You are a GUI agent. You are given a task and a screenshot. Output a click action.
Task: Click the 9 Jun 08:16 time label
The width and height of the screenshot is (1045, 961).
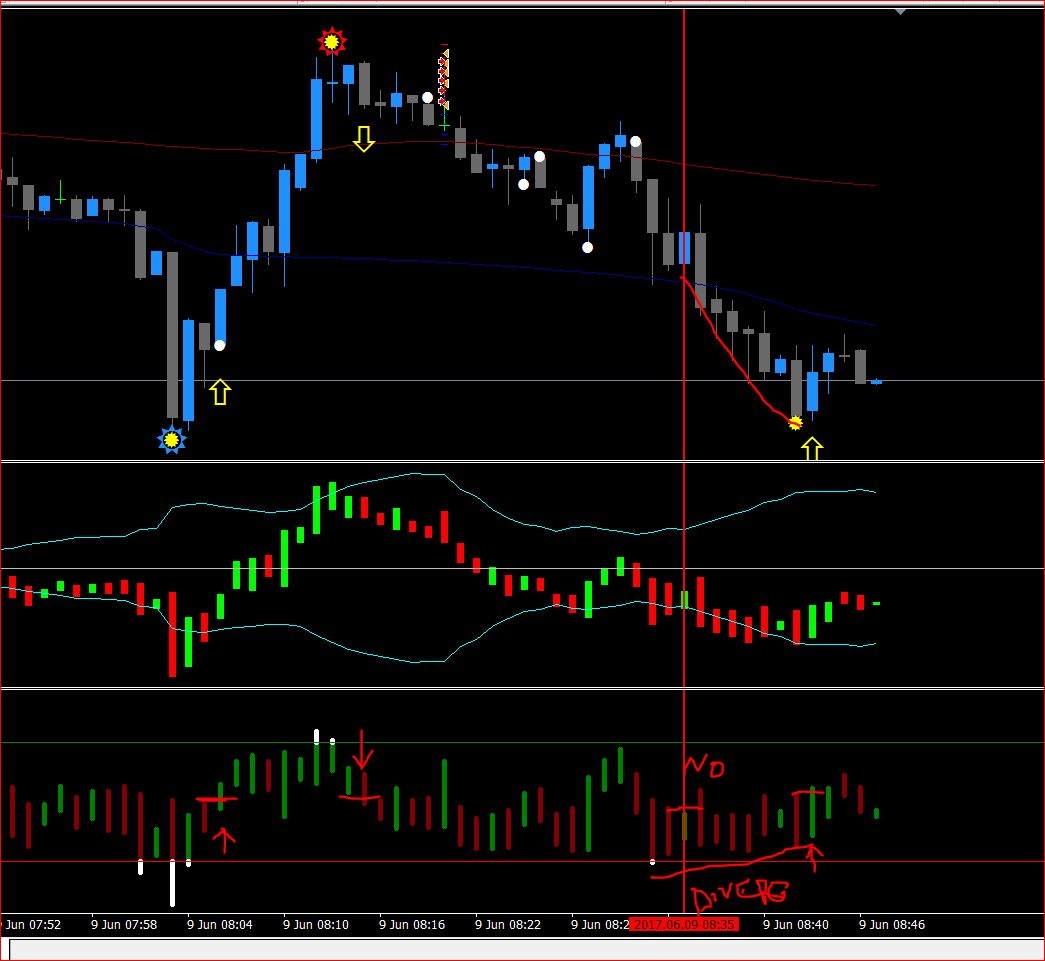point(412,924)
